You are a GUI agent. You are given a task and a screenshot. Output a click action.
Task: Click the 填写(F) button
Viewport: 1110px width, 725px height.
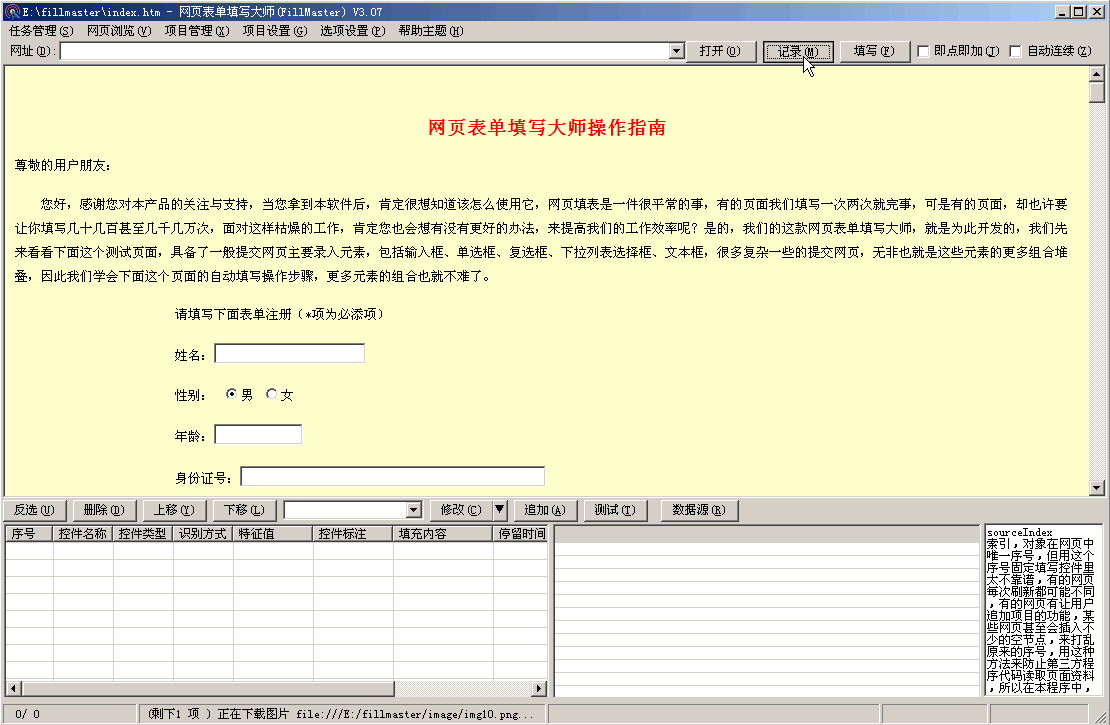[x=874, y=51]
